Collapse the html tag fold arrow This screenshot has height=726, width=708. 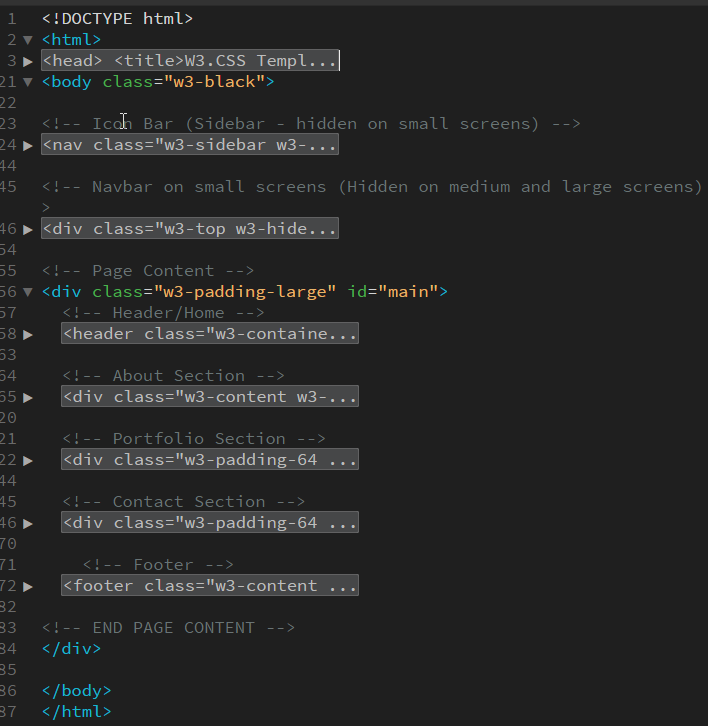click(x=28, y=40)
